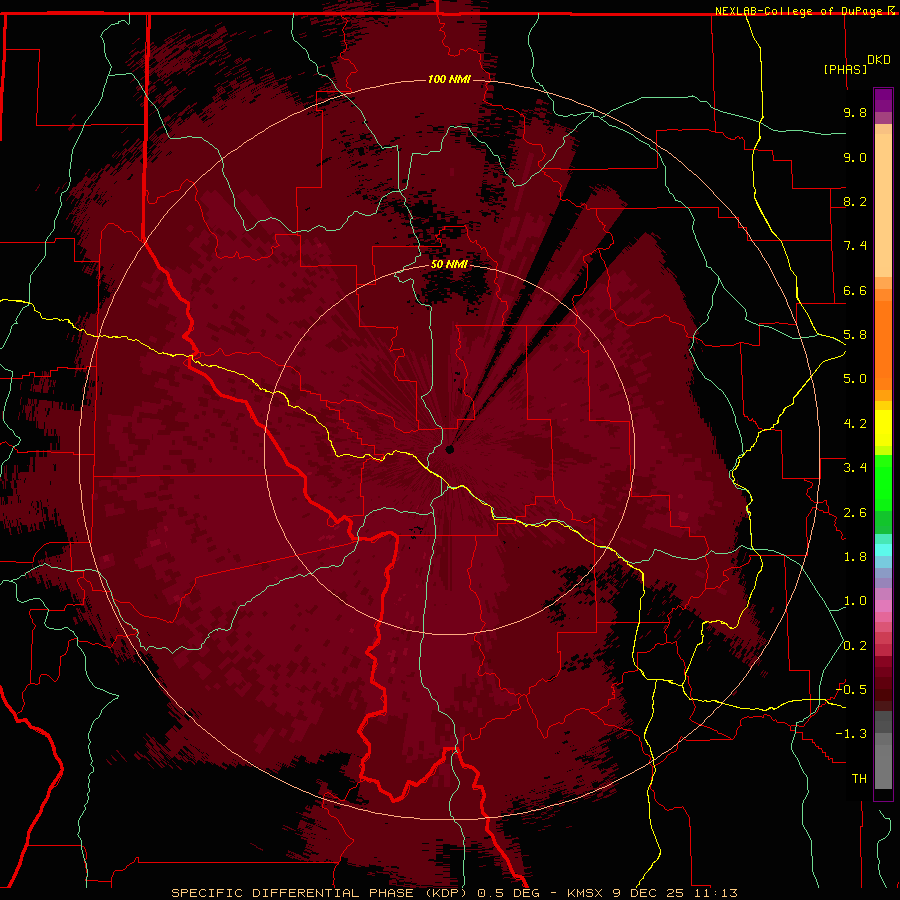The height and width of the screenshot is (900, 900).
Task: Click the 9.8 value on the color scale
Action: coord(855,112)
